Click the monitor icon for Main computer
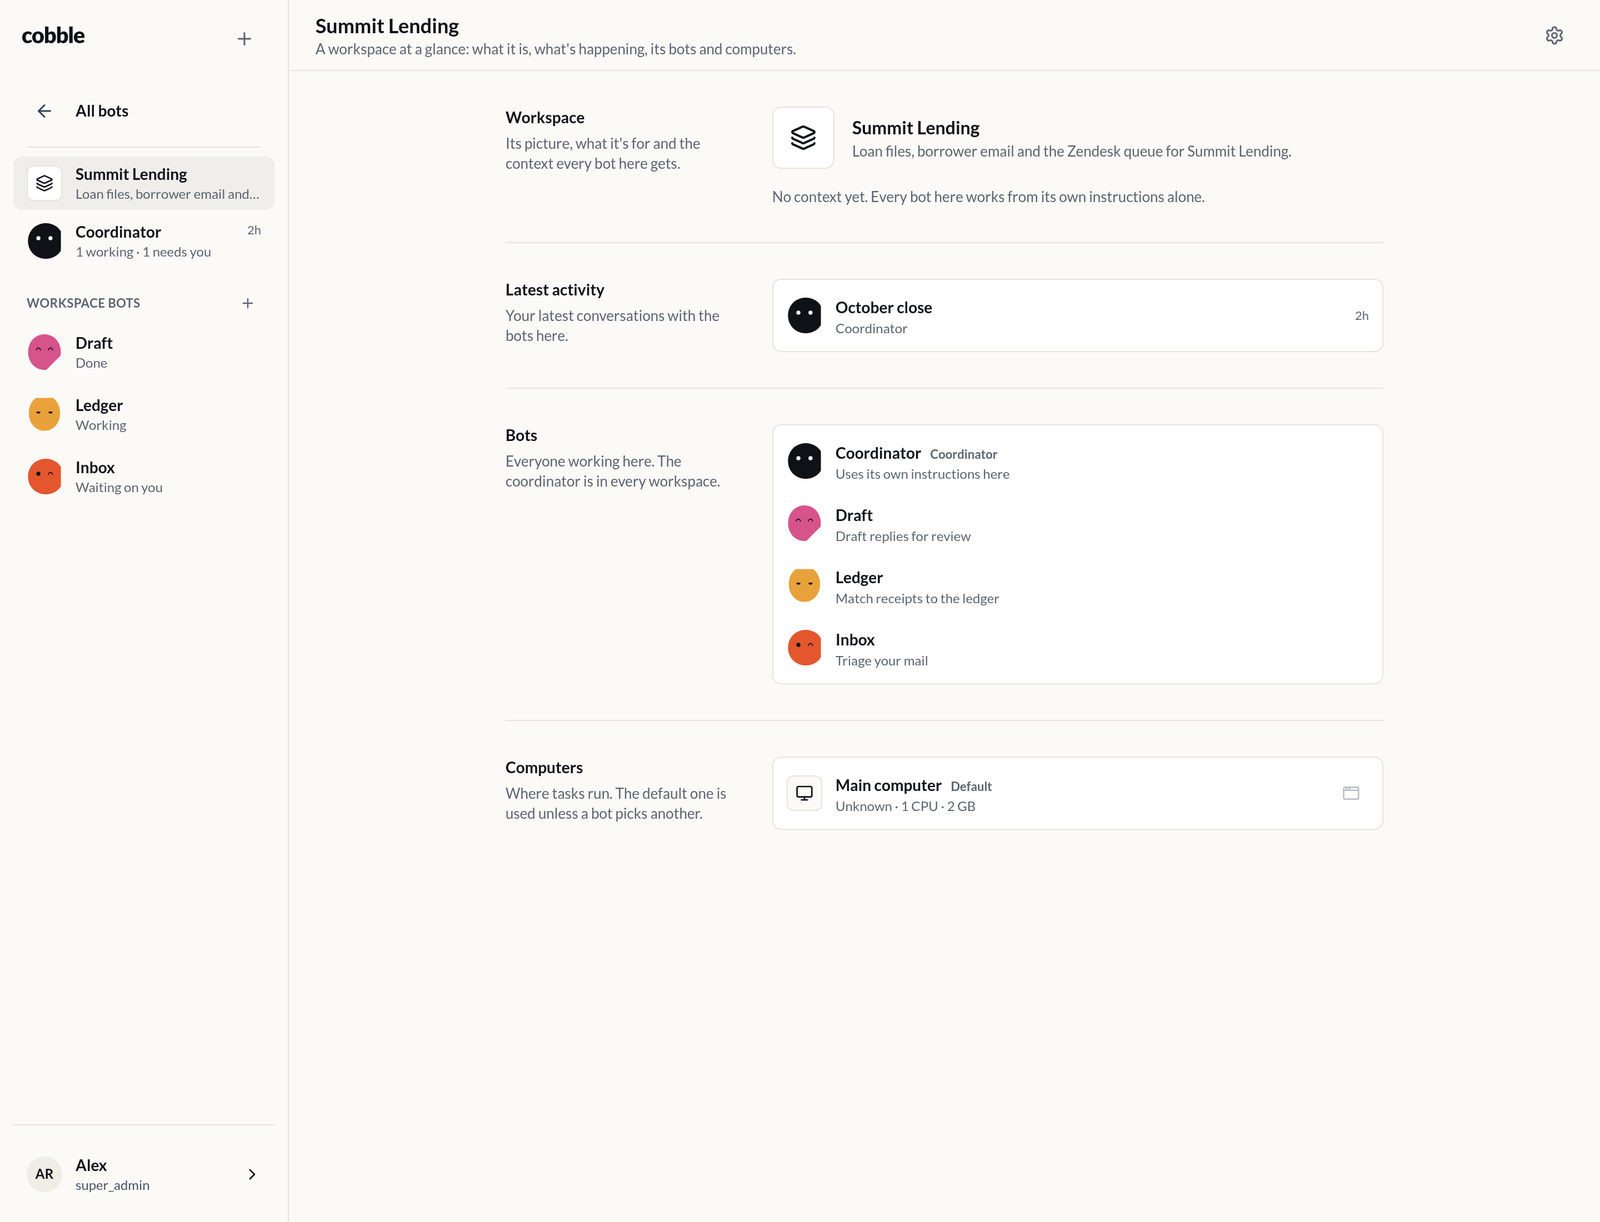The image size is (1600, 1222). pyautogui.click(x=804, y=793)
